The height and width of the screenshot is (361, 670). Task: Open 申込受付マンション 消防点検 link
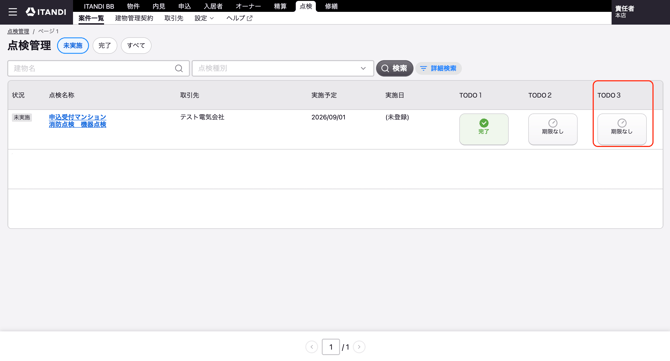(x=77, y=121)
